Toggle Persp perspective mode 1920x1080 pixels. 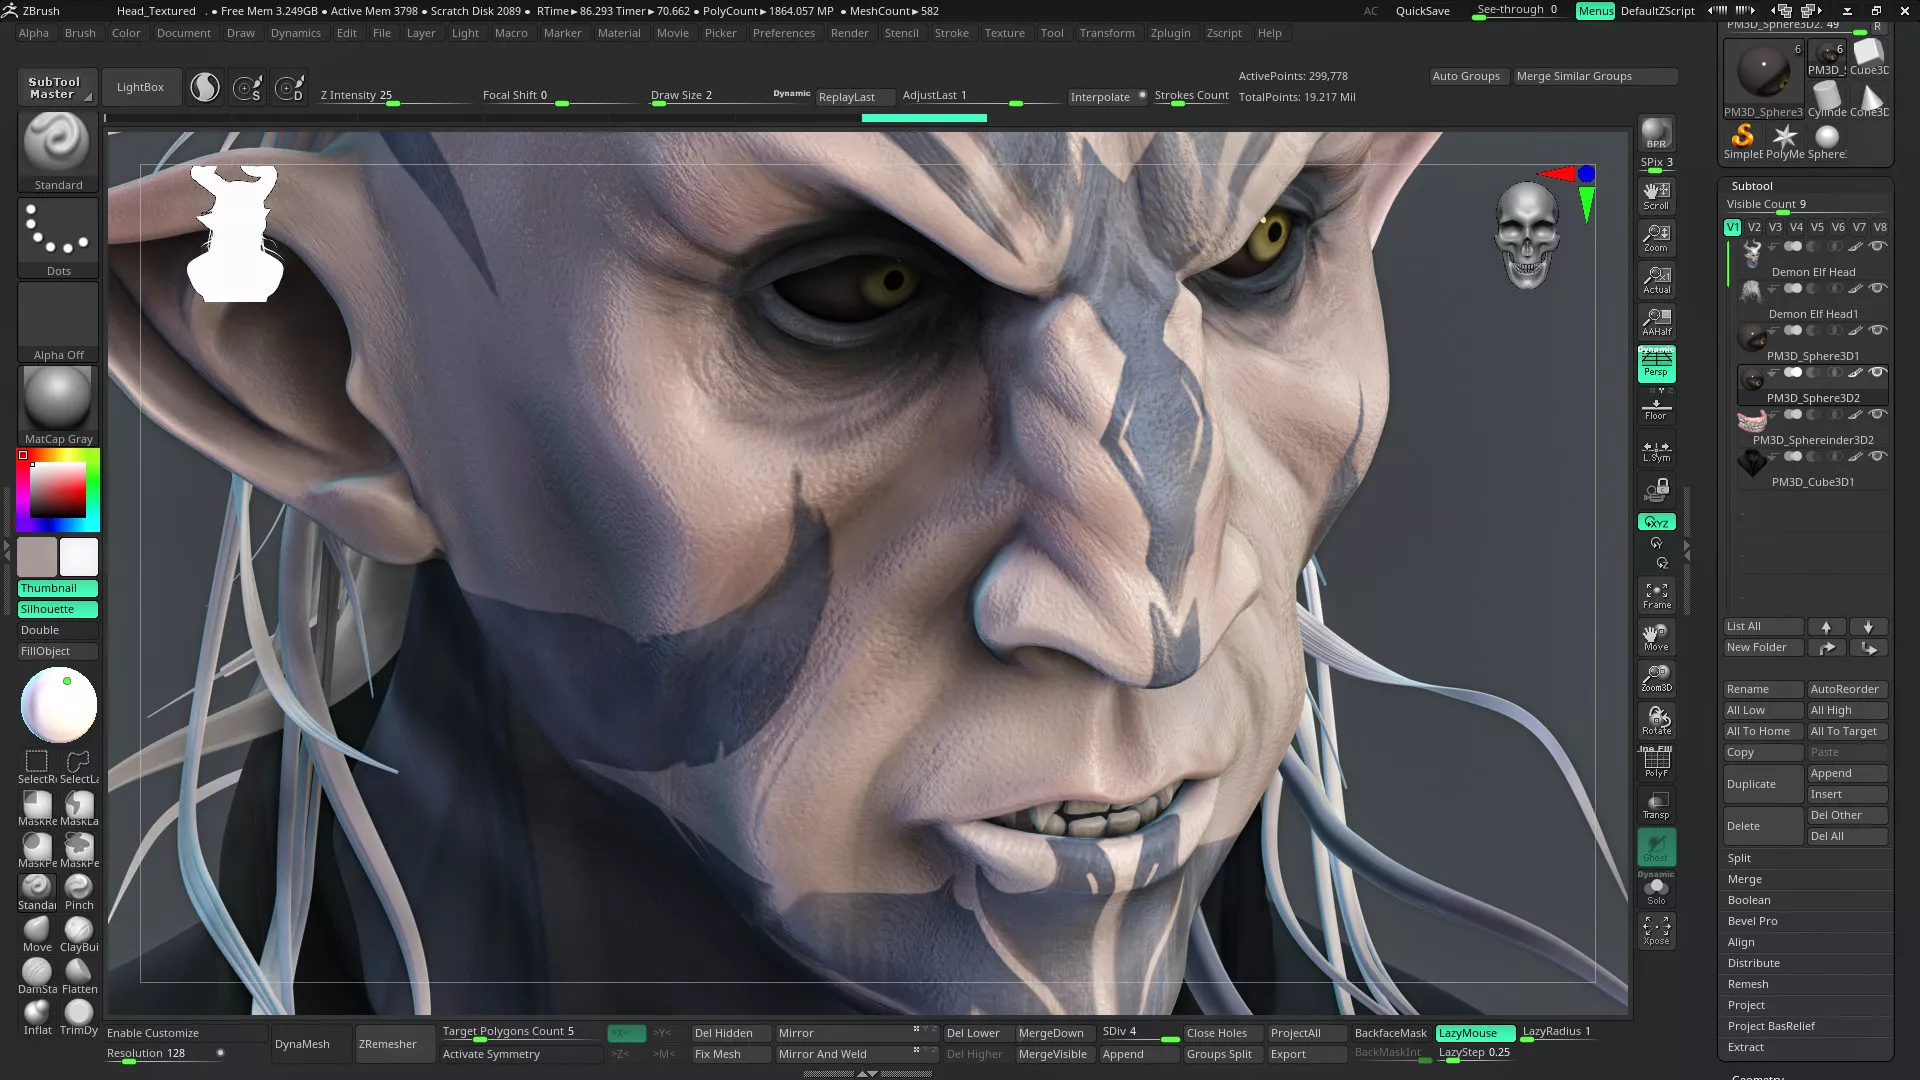tap(1656, 364)
